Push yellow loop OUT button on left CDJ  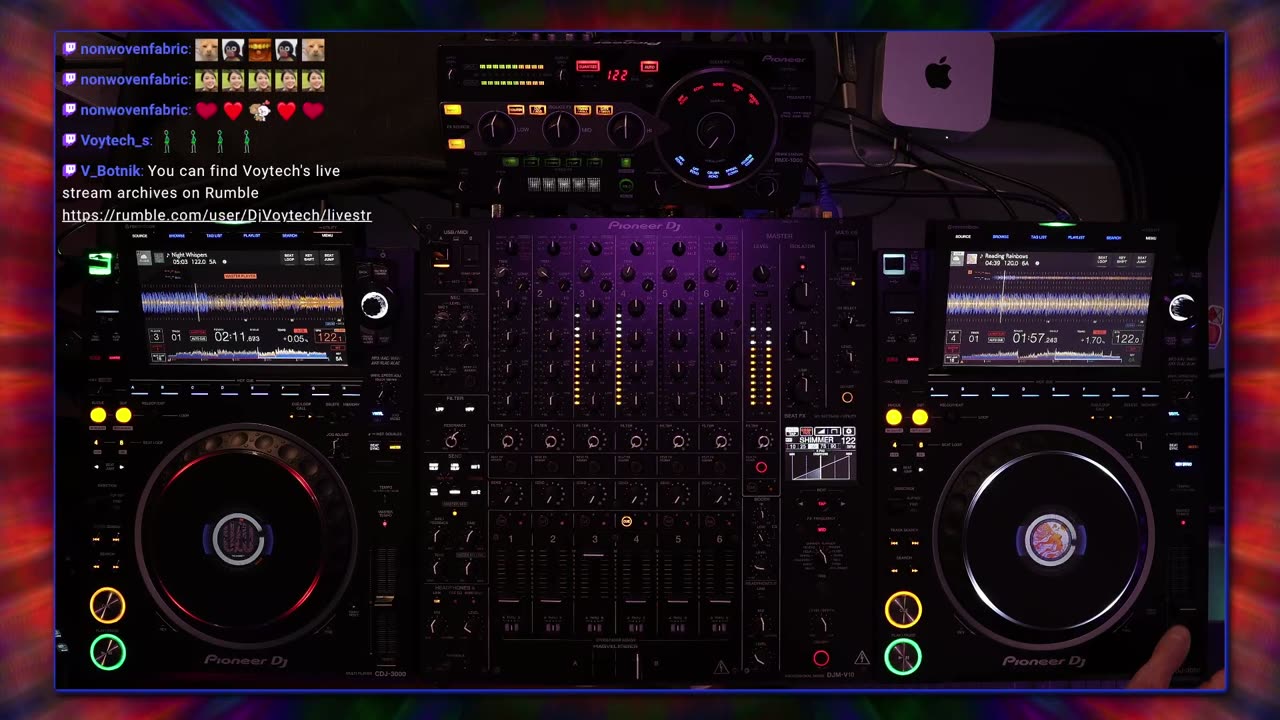[x=123, y=415]
